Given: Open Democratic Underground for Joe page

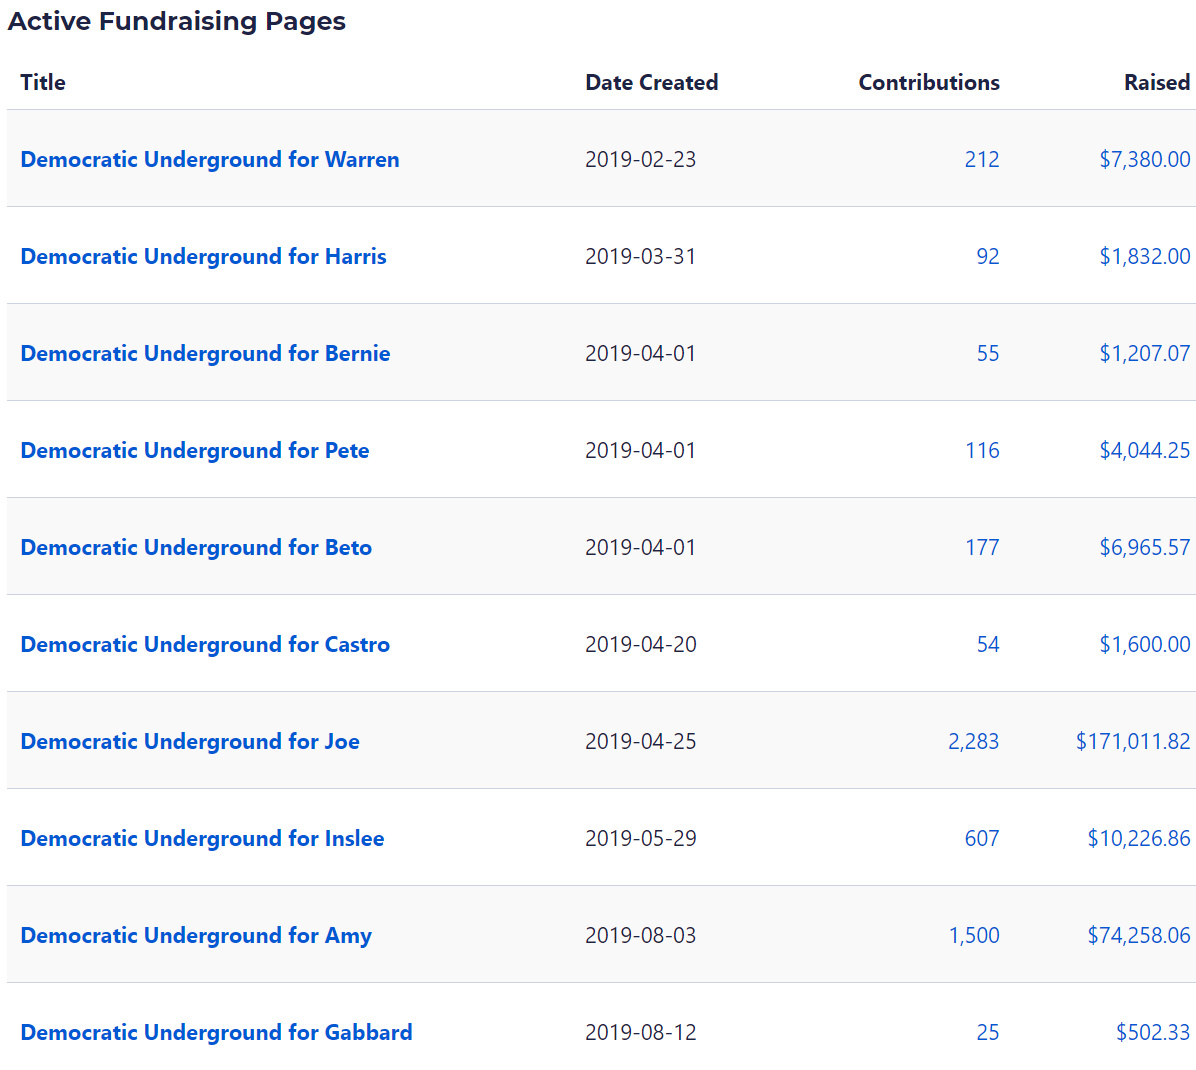Looking at the screenshot, I should 190,742.
